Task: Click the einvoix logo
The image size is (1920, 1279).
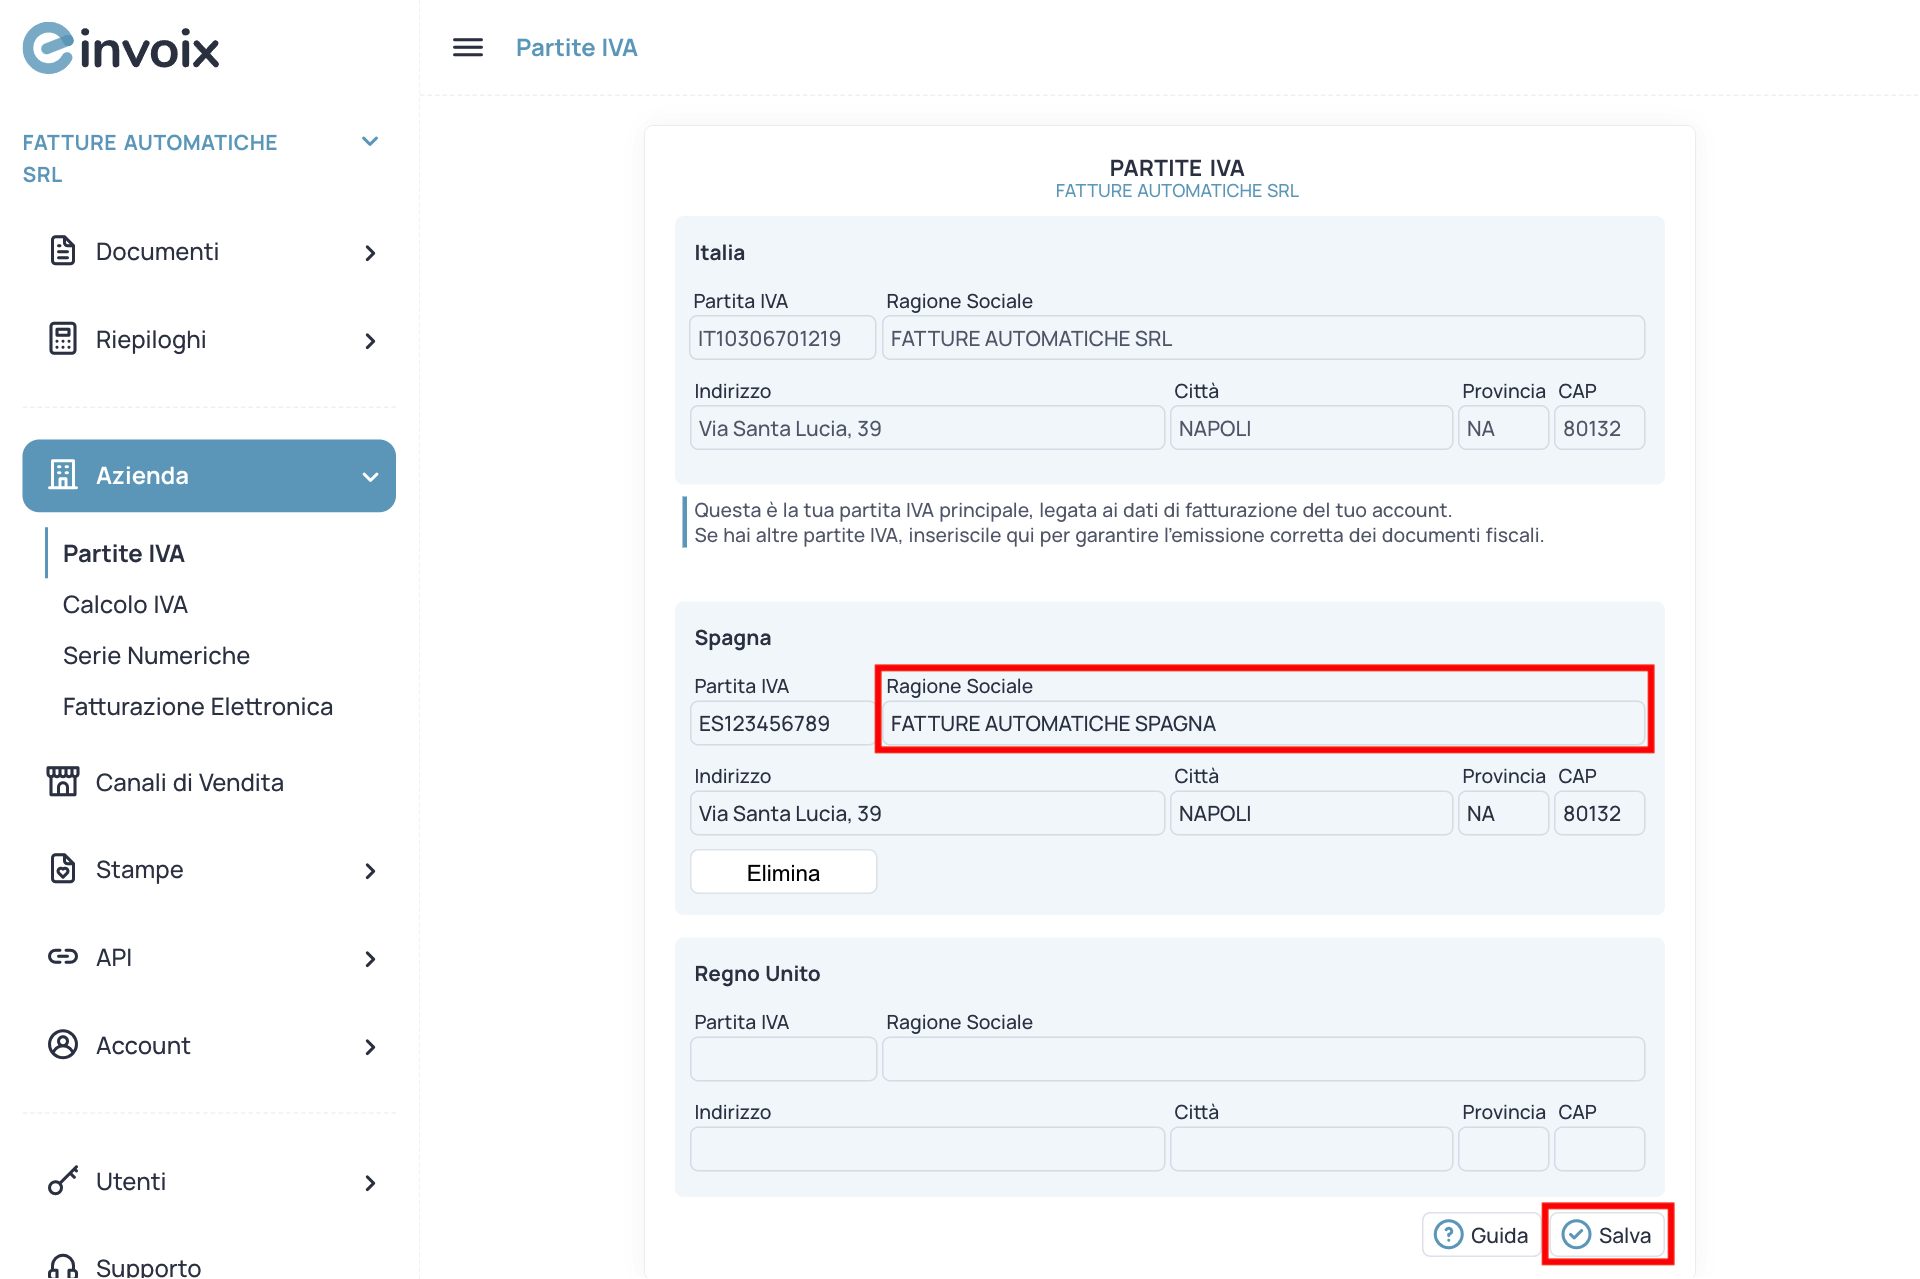Action: pyautogui.click(x=121, y=48)
